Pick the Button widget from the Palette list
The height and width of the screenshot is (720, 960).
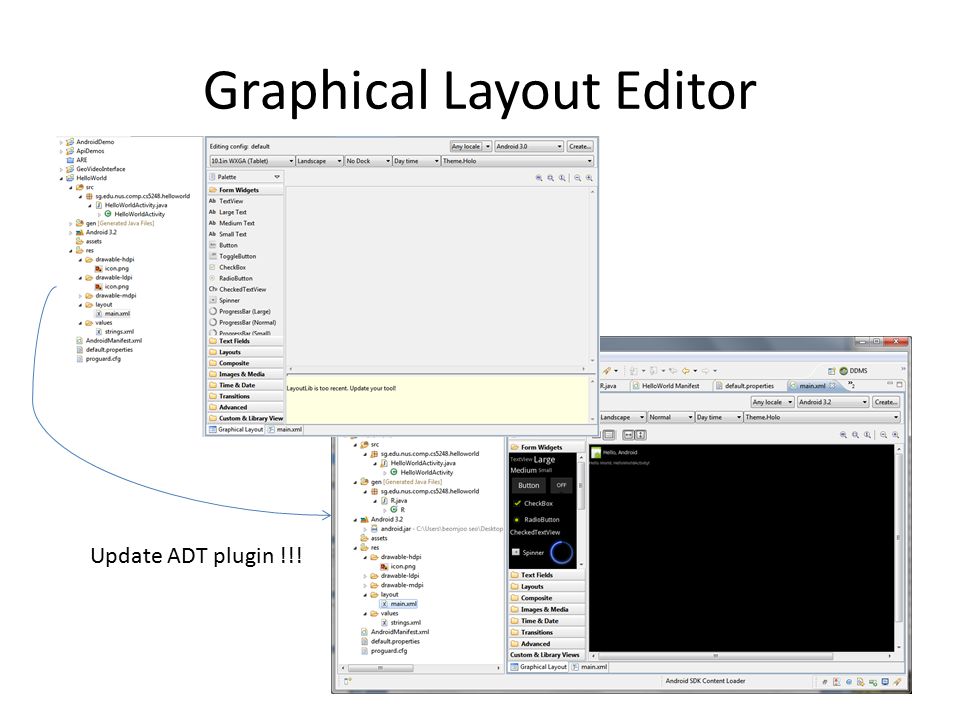click(x=223, y=245)
